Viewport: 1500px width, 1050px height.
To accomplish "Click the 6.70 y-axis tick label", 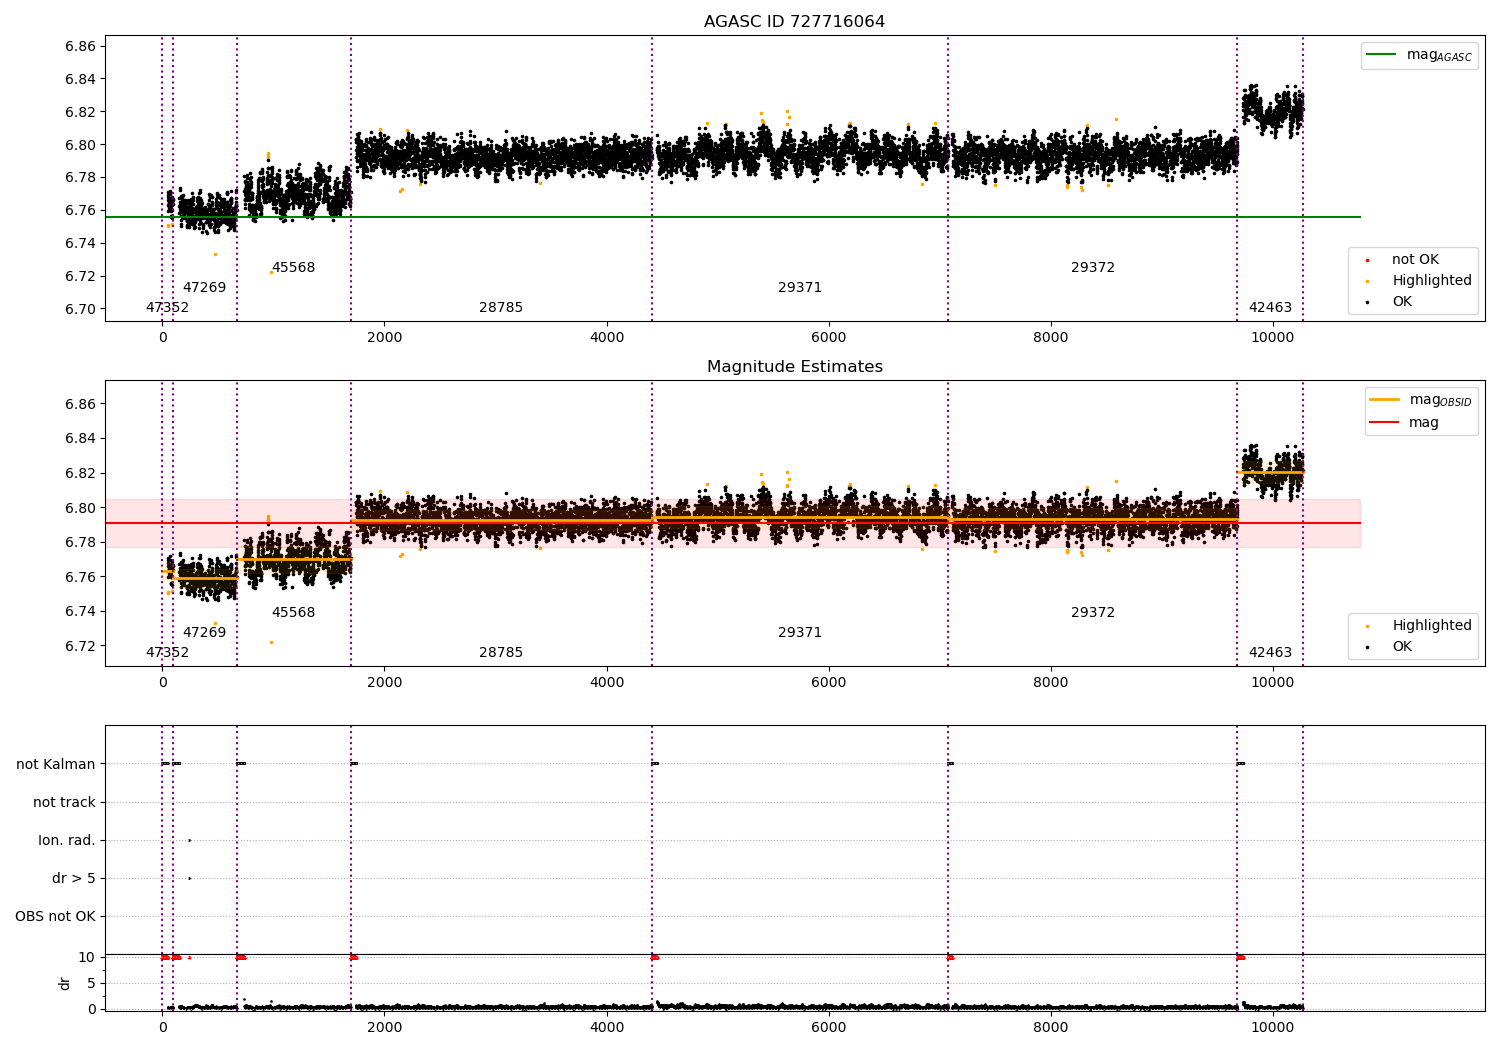I will [x=81, y=309].
